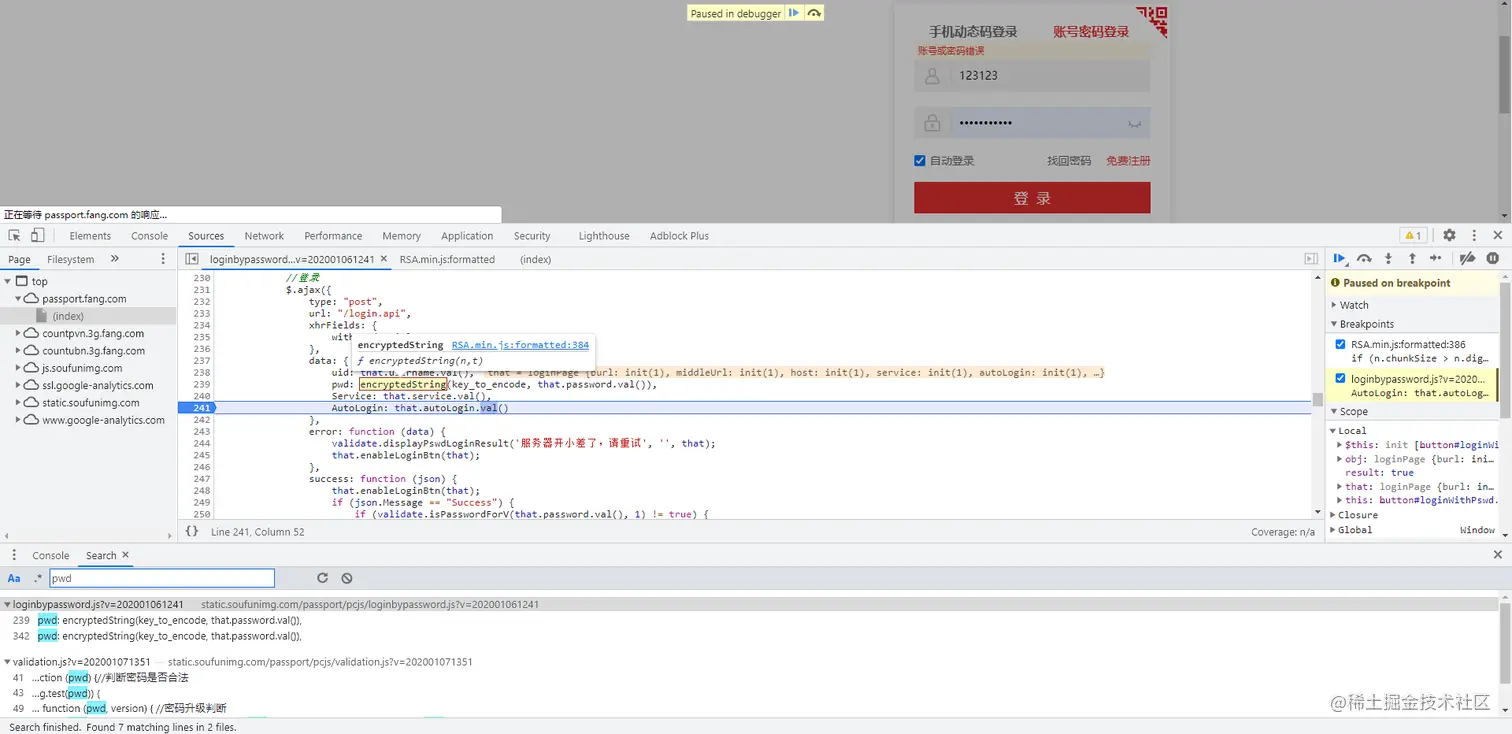Toggle match case Aa in search
The width and height of the screenshot is (1512, 734).
14,578
